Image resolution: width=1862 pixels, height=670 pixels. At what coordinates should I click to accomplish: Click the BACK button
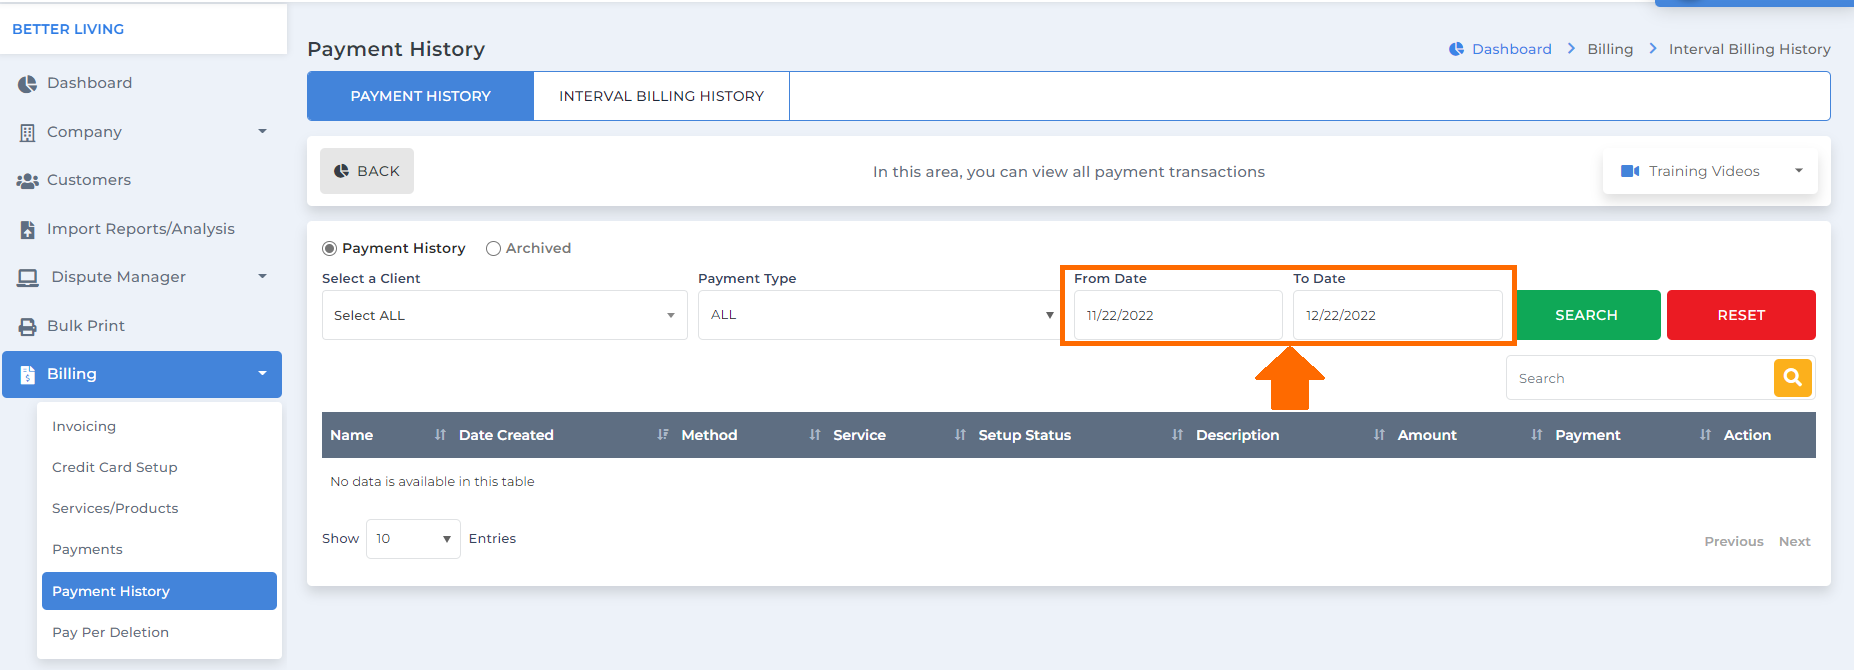click(x=367, y=171)
